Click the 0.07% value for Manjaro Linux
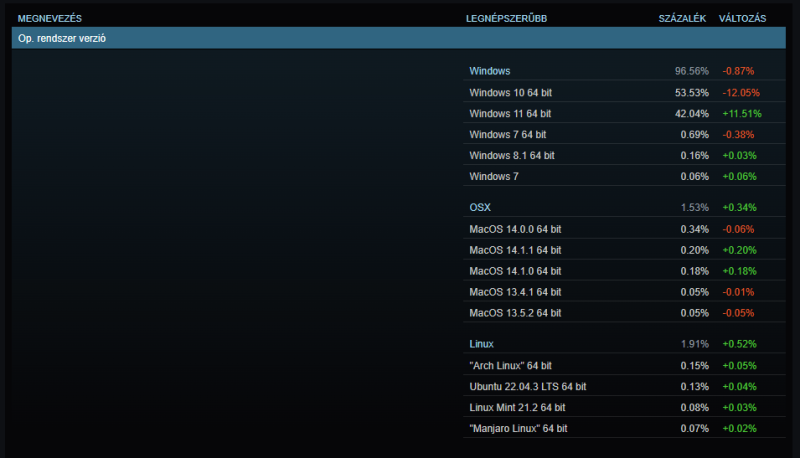The width and height of the screenshot is (800, 458). (x=694, y=428)
